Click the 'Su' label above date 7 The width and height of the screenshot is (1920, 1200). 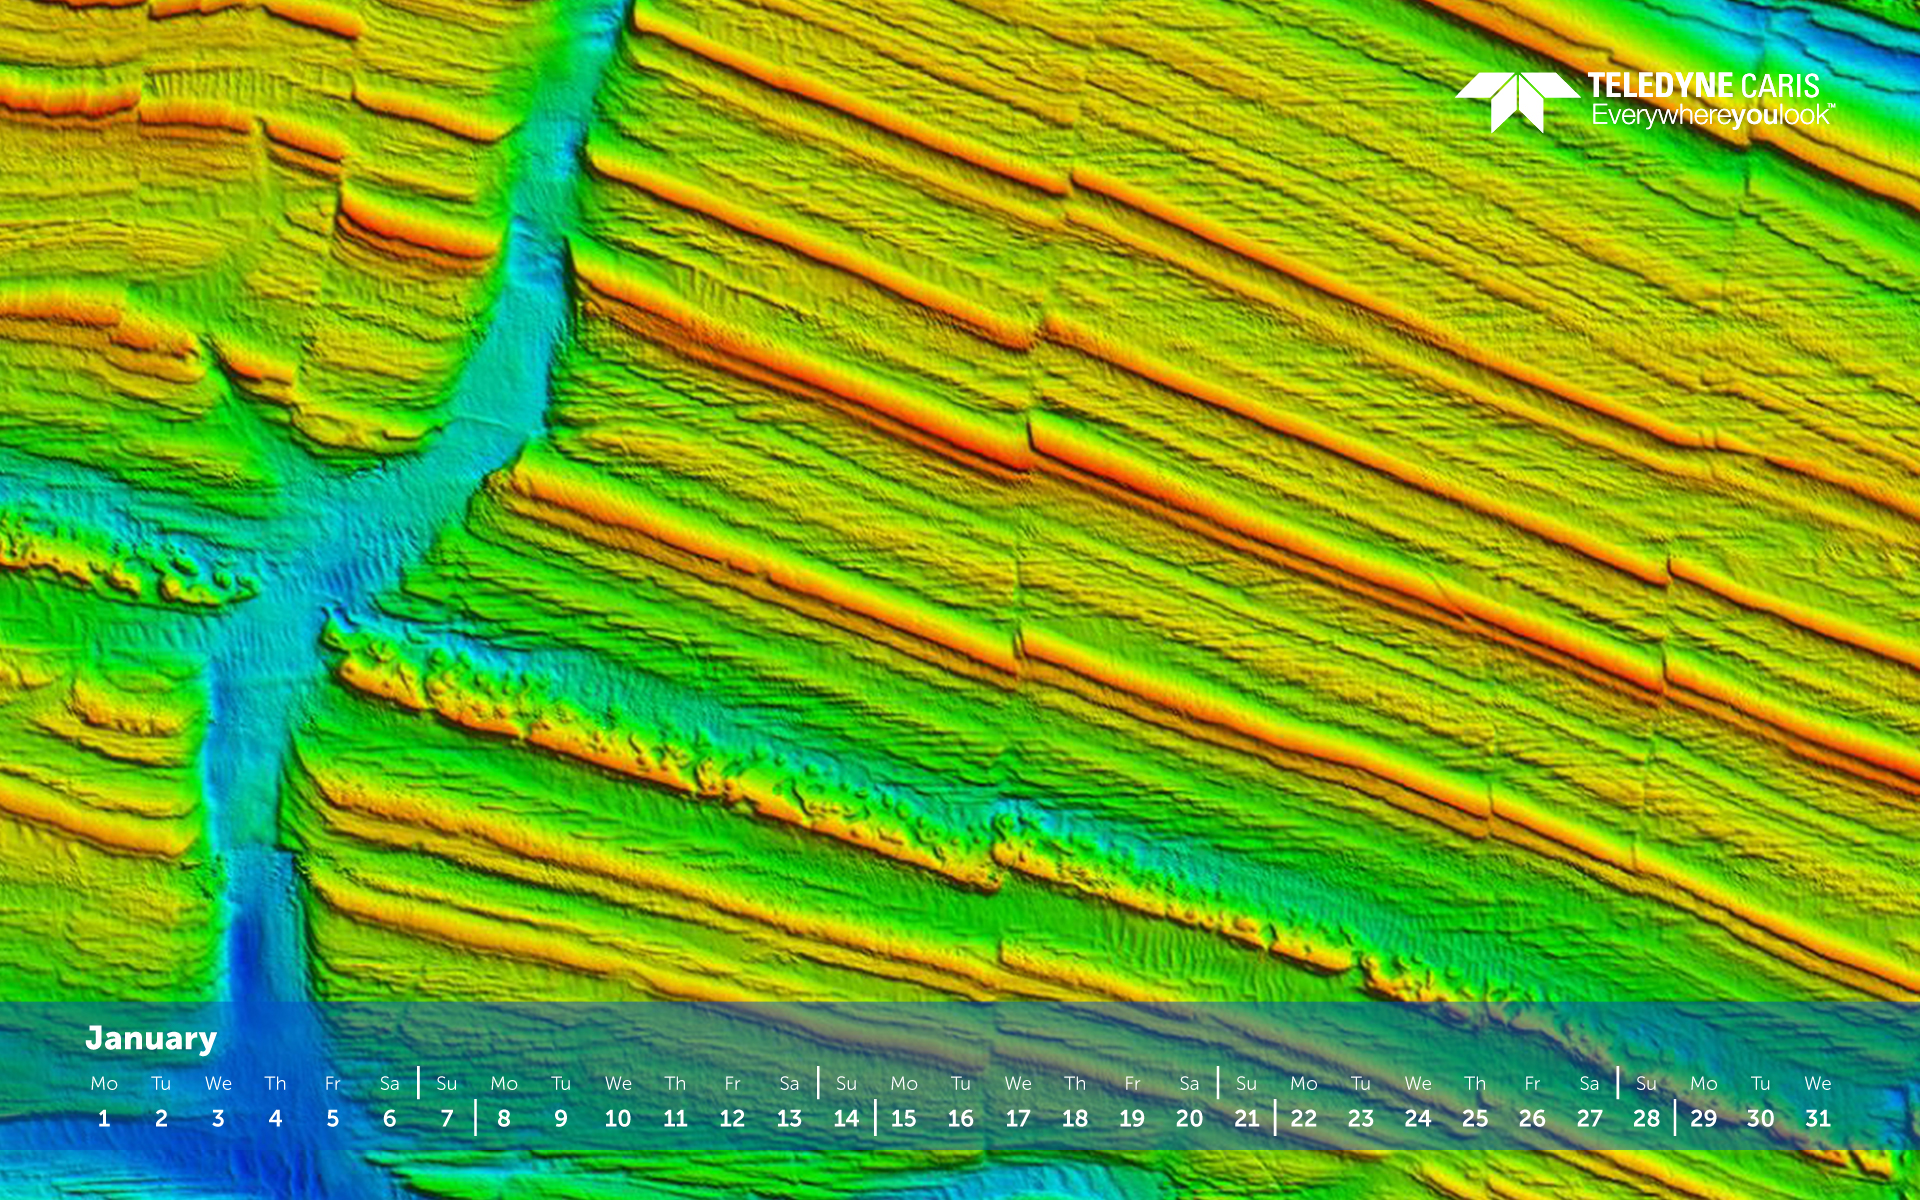point(447,1084)
